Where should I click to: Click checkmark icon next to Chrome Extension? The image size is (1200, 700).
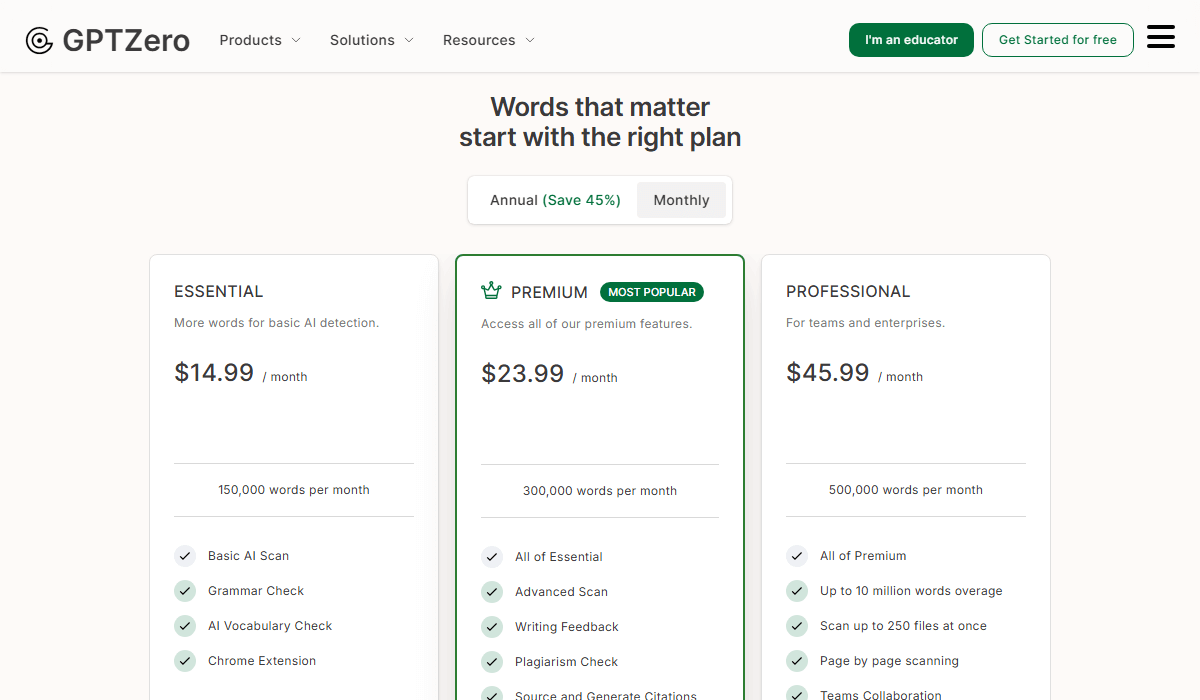click(x=185, y=661)
